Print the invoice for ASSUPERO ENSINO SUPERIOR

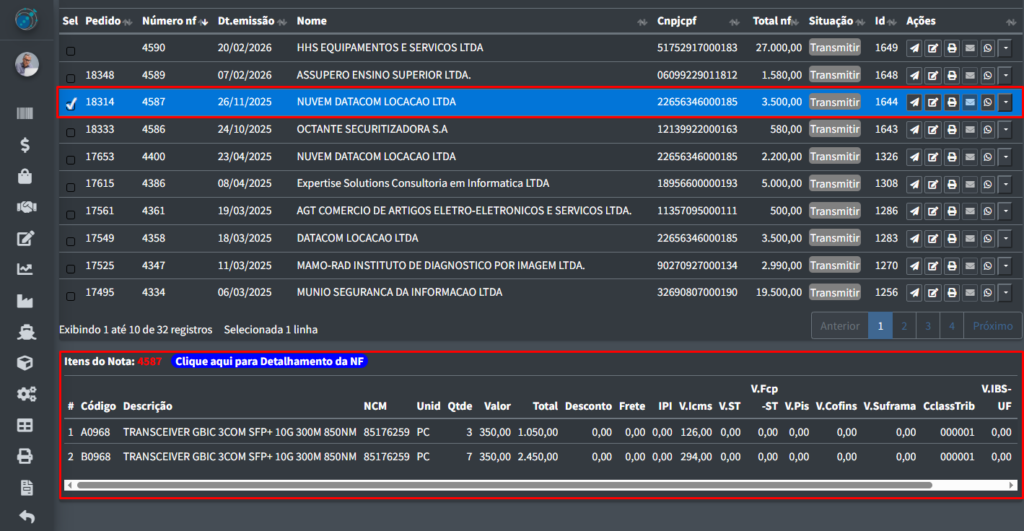[951, 75]
